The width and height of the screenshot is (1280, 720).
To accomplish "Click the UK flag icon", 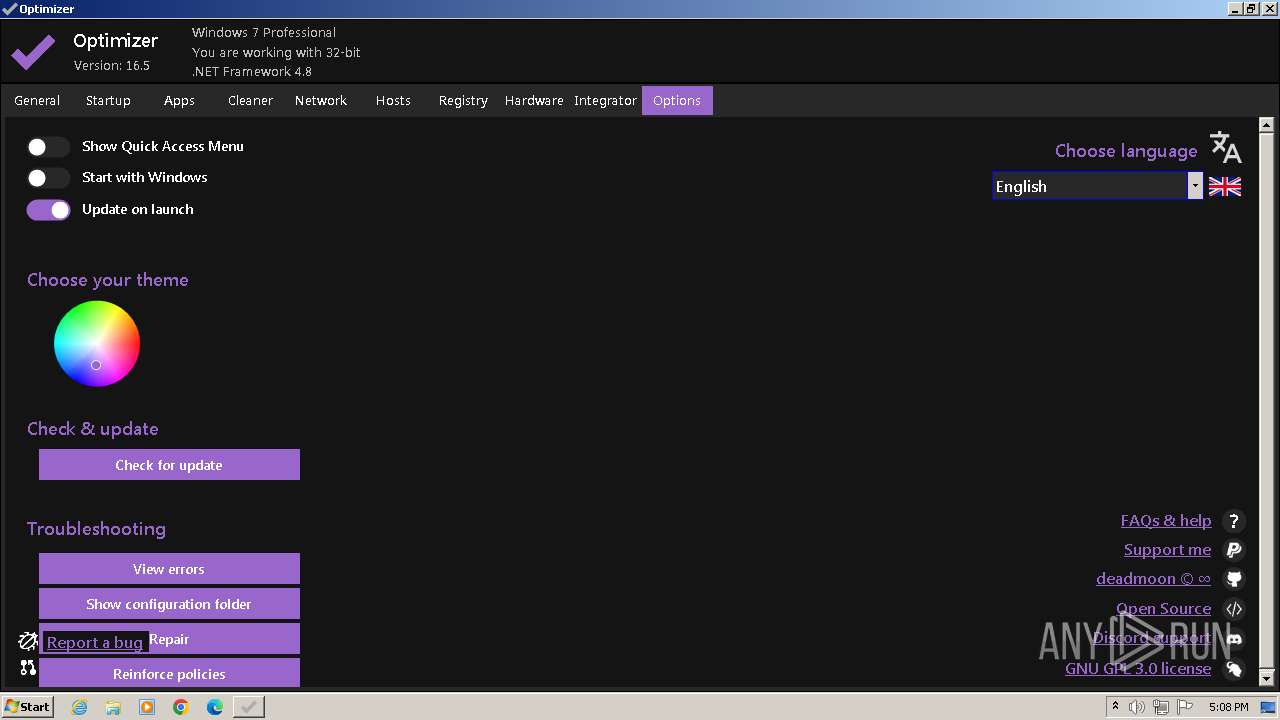I will point(1225,186).
